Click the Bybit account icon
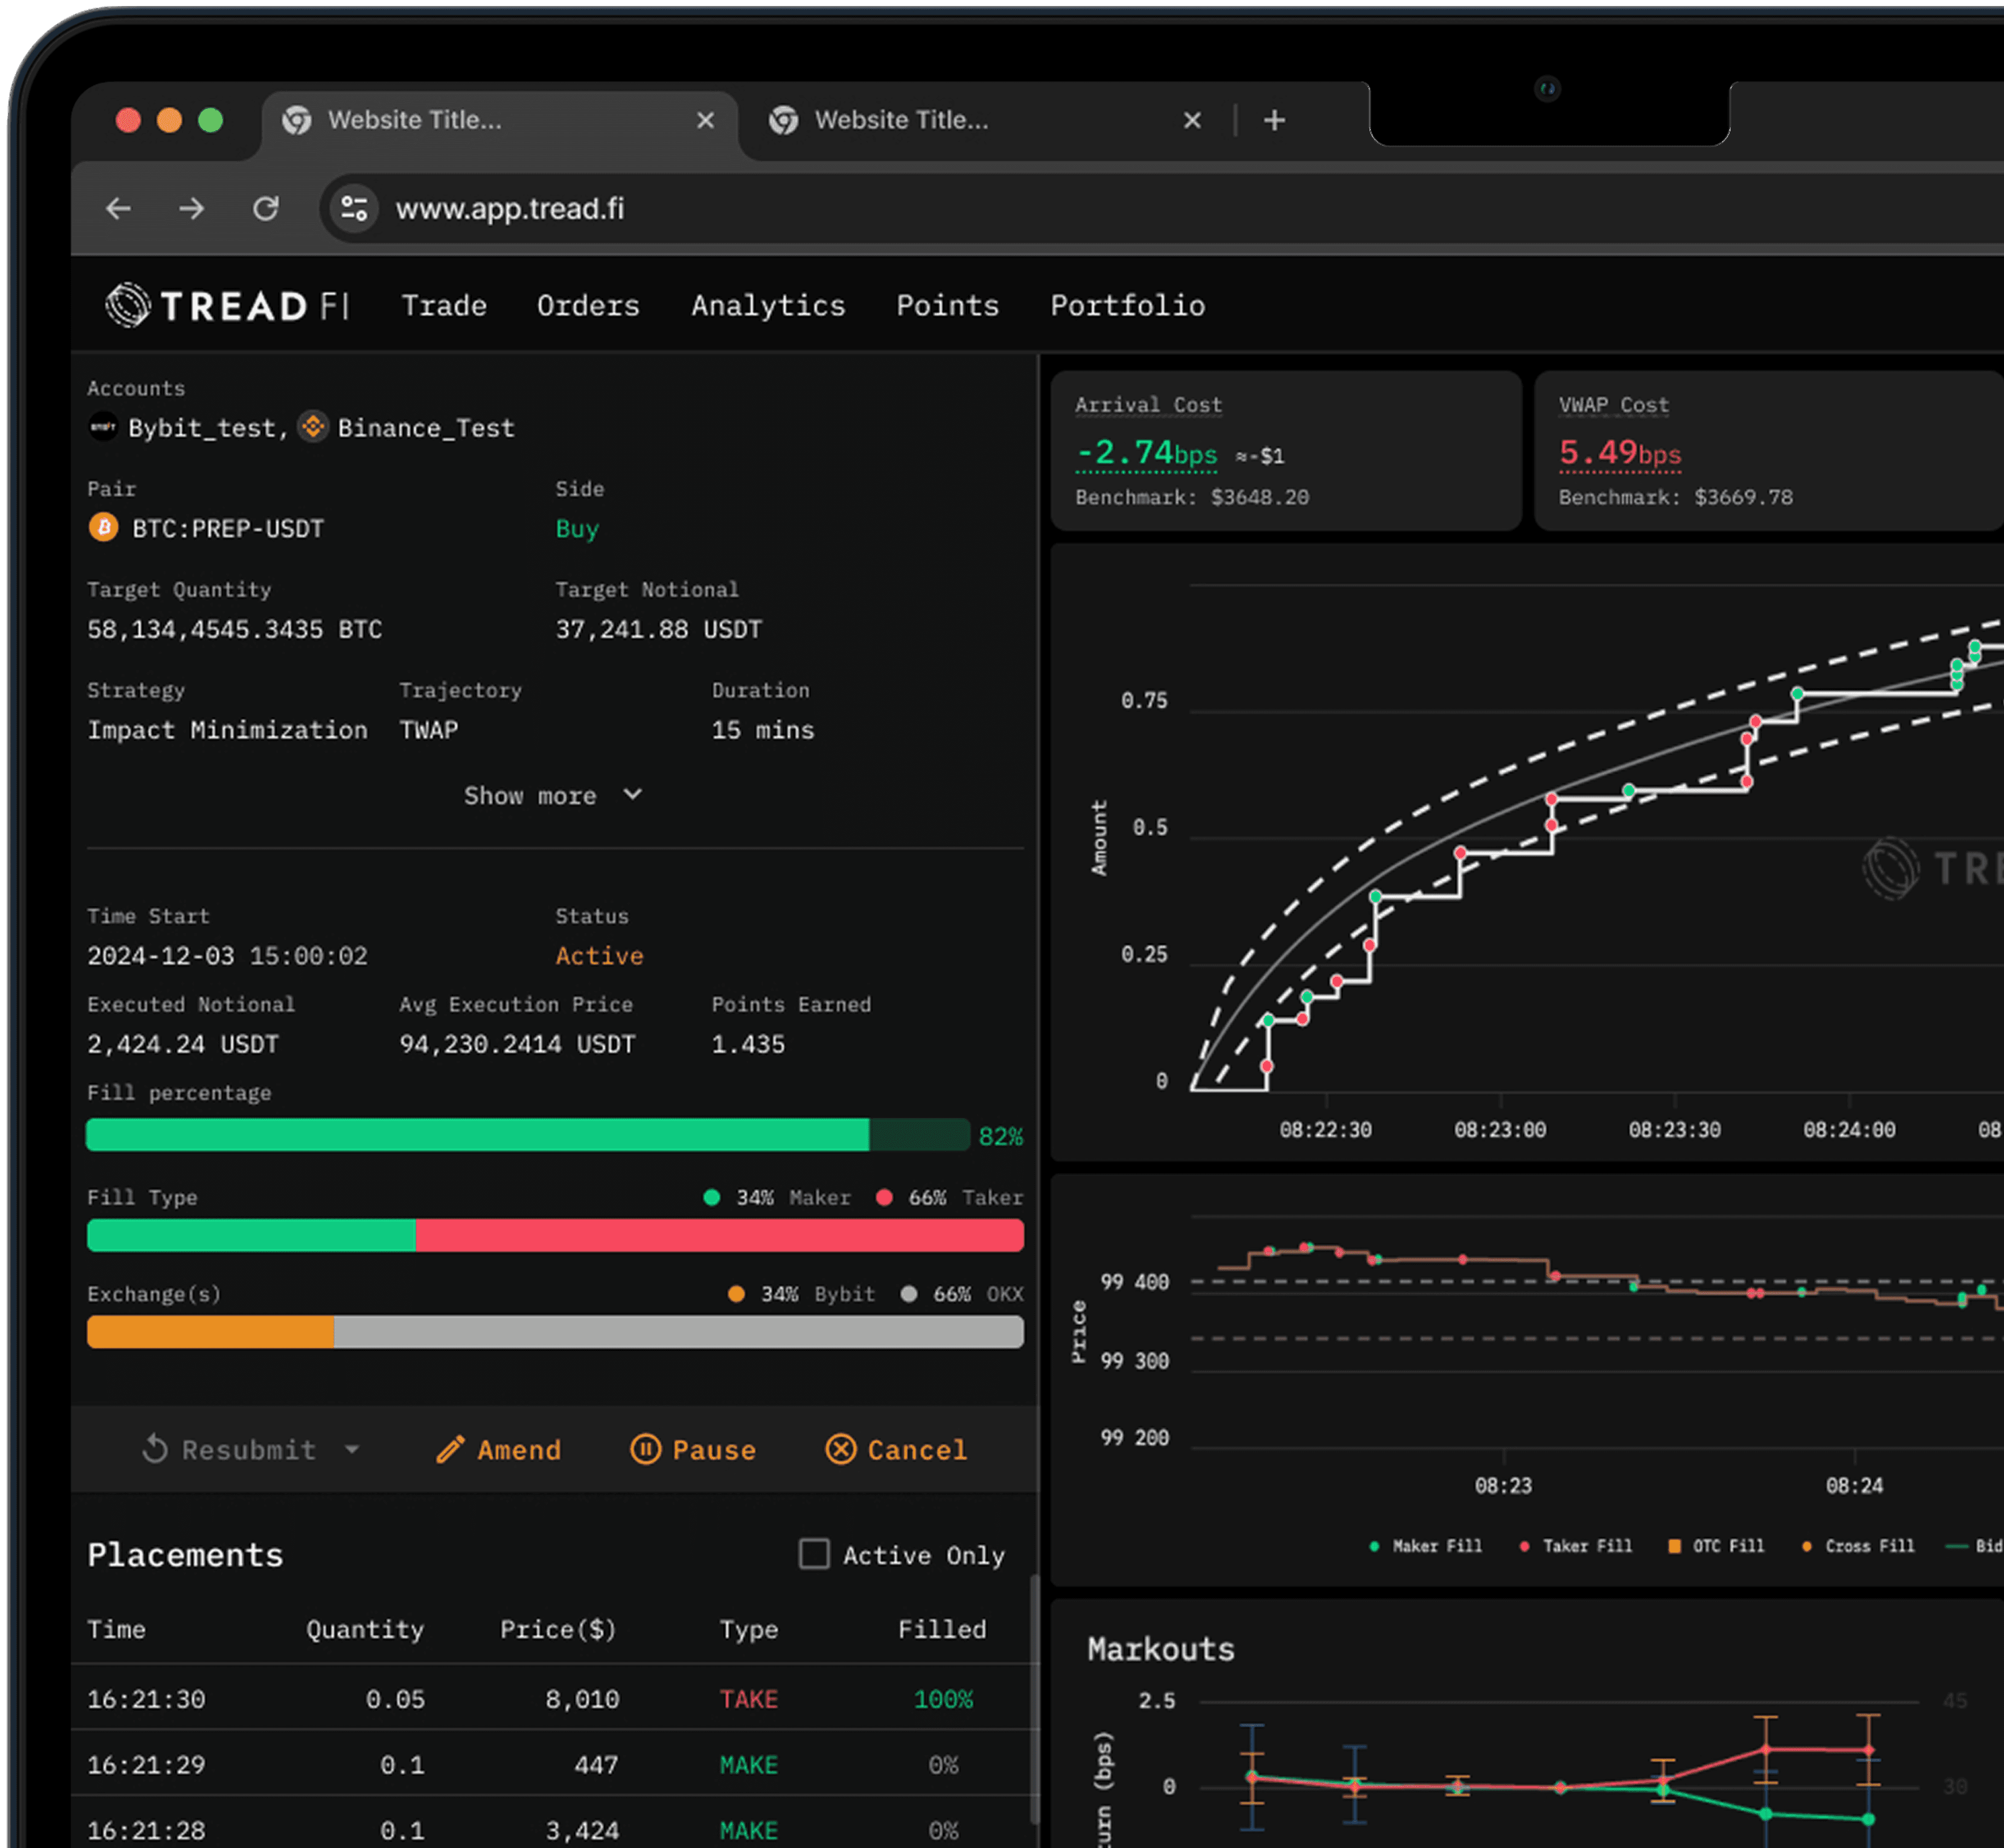Viewport: 2004px width, 1848px height. 103,427
